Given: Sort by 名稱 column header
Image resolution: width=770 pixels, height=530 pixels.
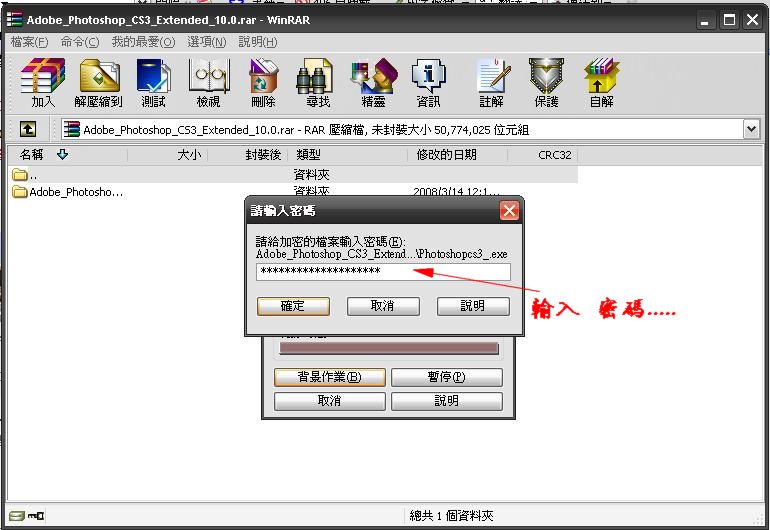Looking at the screenshot, I should [67, 155].
